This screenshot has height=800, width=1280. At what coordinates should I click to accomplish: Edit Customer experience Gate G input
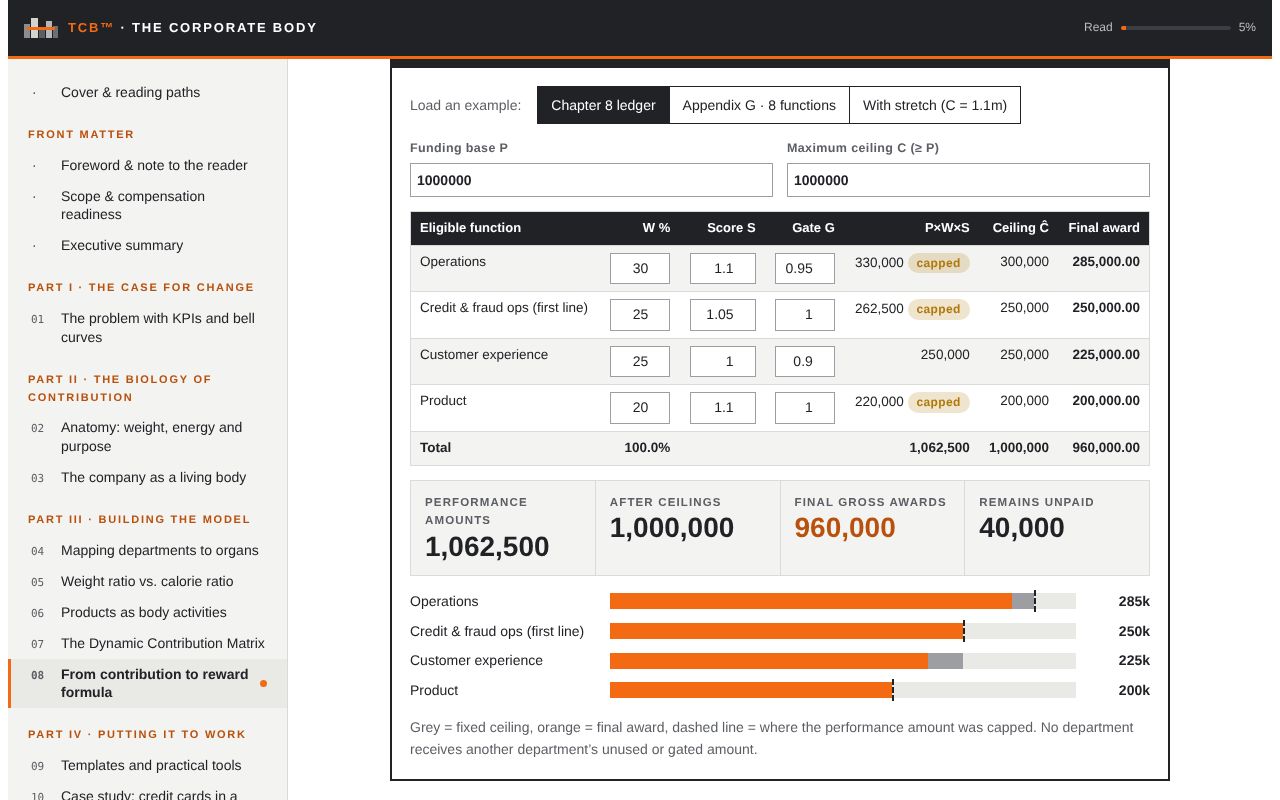tap(805, 361)
